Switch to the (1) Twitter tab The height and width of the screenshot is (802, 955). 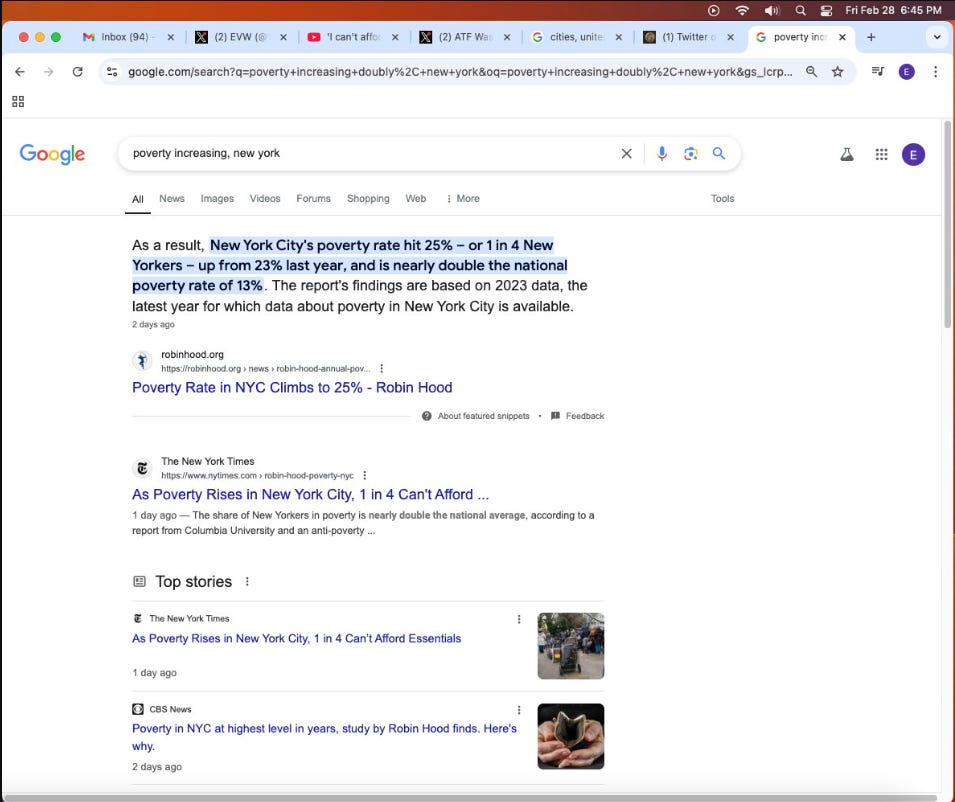[688, 37]
